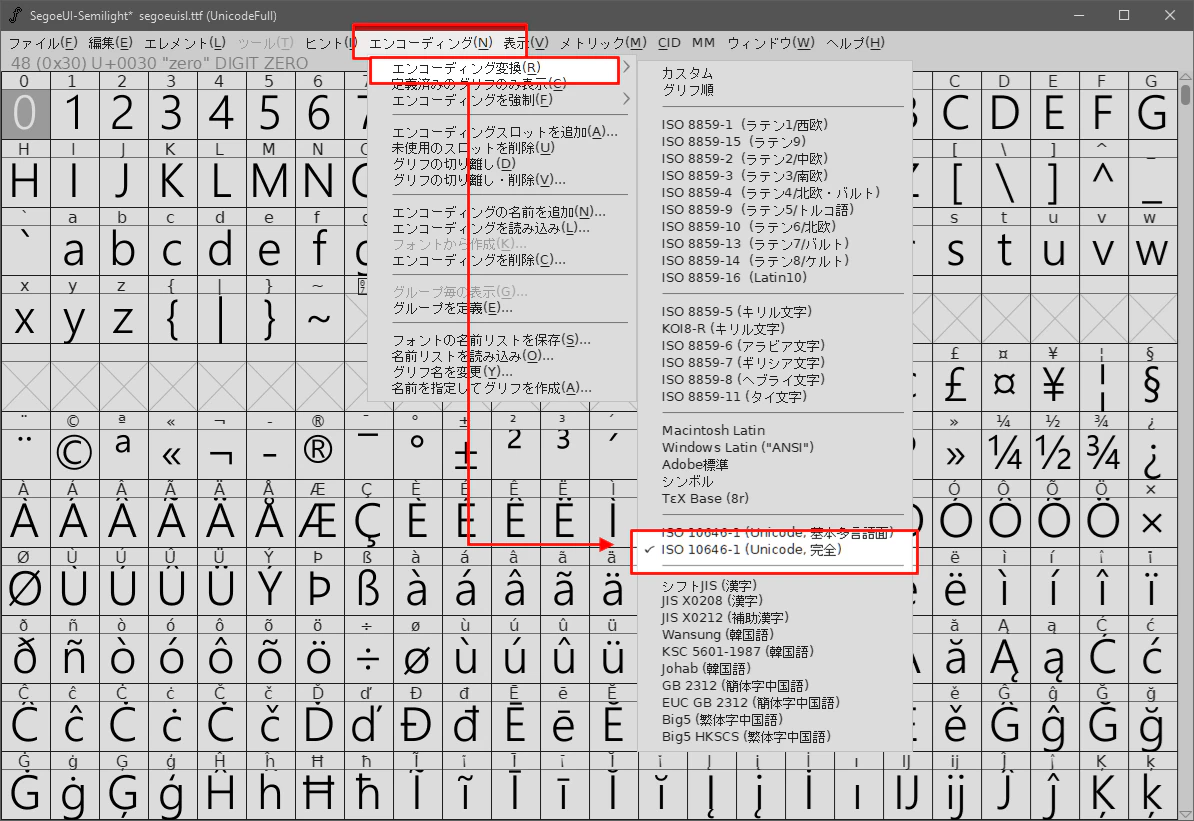The image size is (1194, 821).
Task: Open the ヘルプ(H) menu
Action: [855, 43]
